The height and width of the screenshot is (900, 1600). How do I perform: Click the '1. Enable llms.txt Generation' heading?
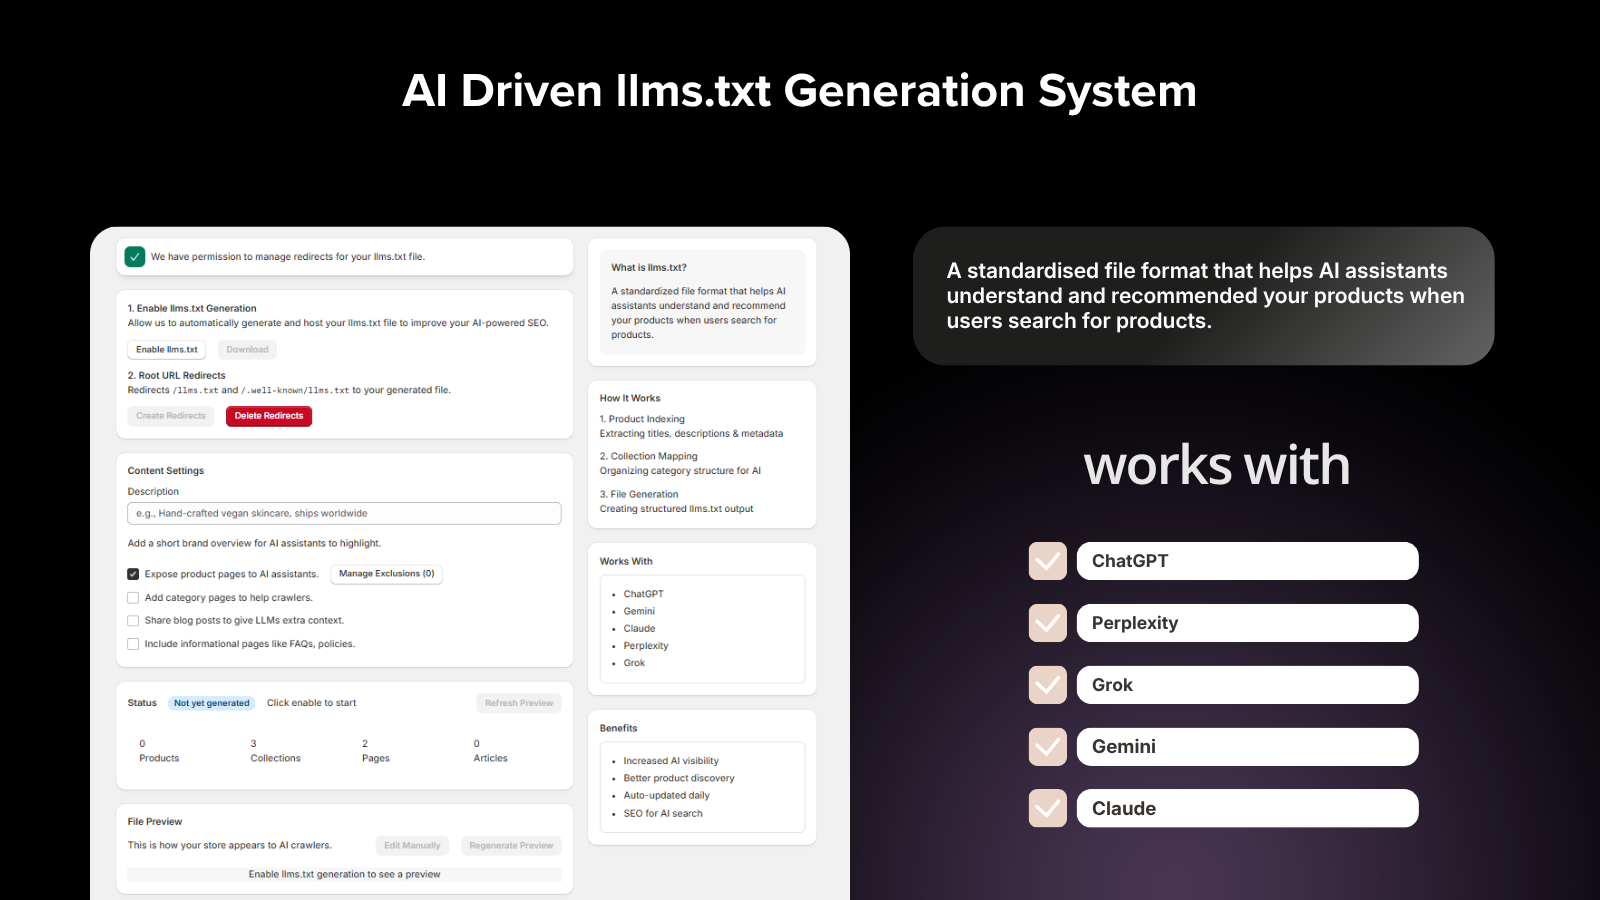click(x=192, y=309)
